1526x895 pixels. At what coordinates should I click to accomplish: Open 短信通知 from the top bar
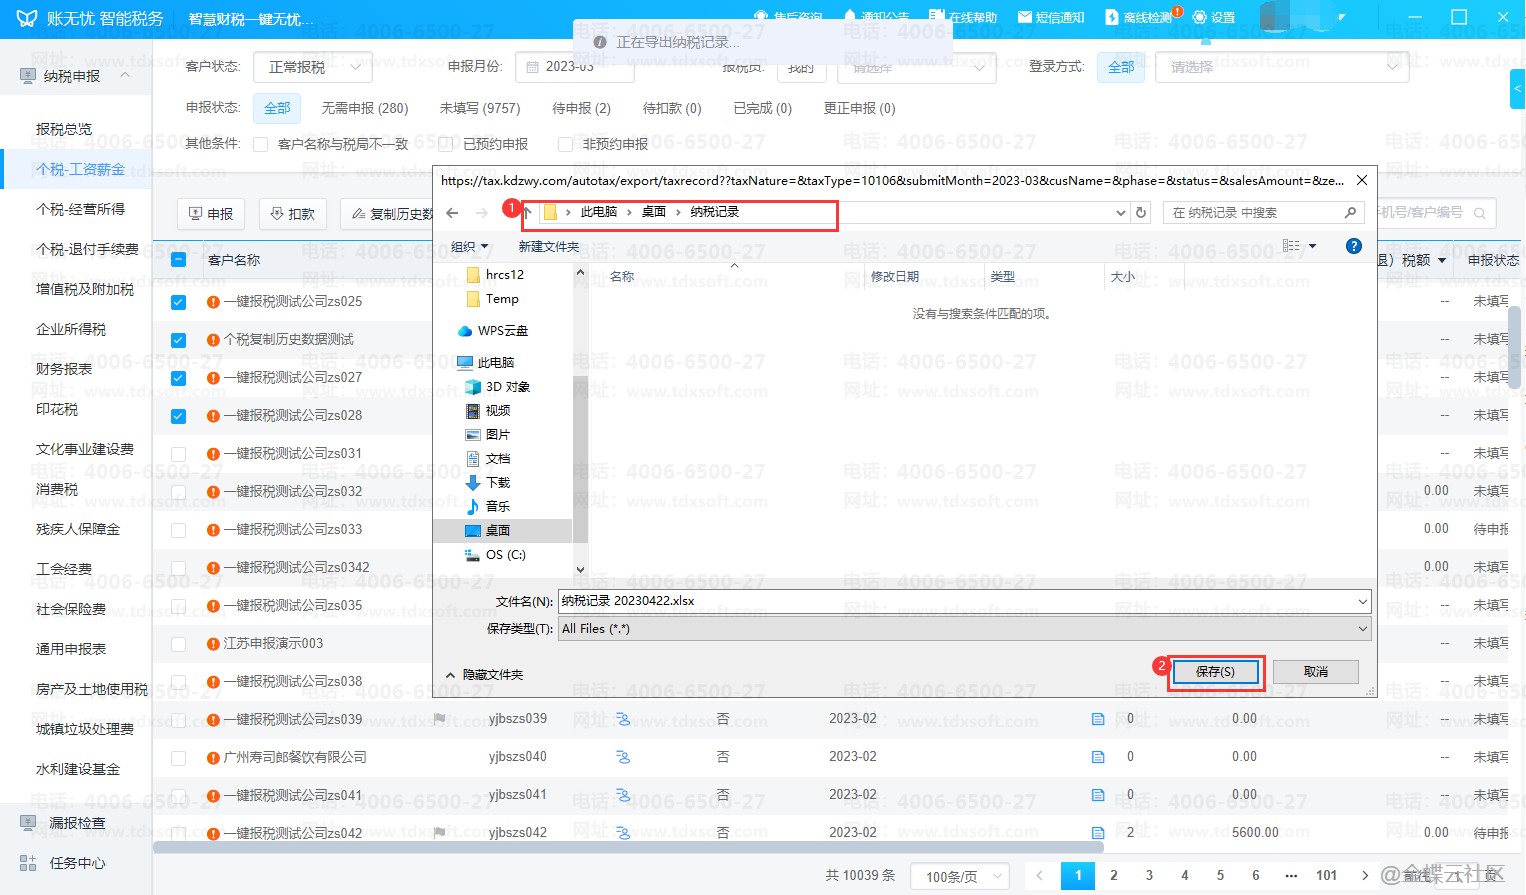(x=1051, y=17)
